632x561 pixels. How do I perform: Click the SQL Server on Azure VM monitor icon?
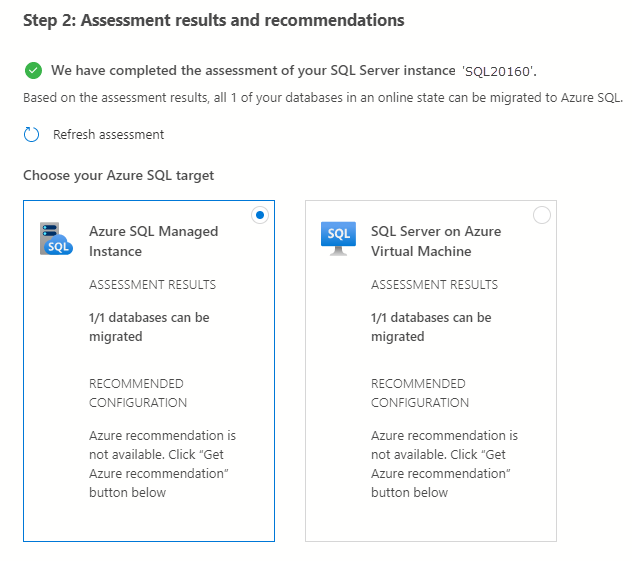(338, 239)
